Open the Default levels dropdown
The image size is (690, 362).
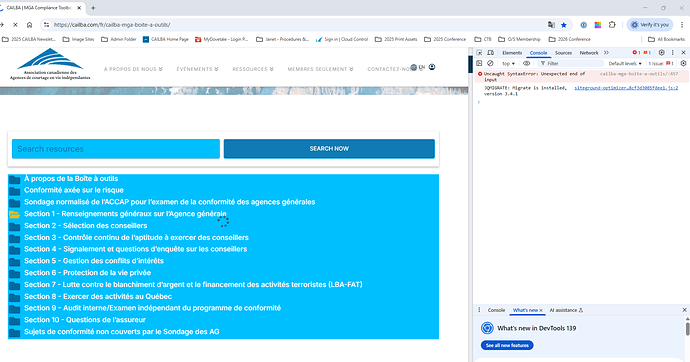(625, 63)
